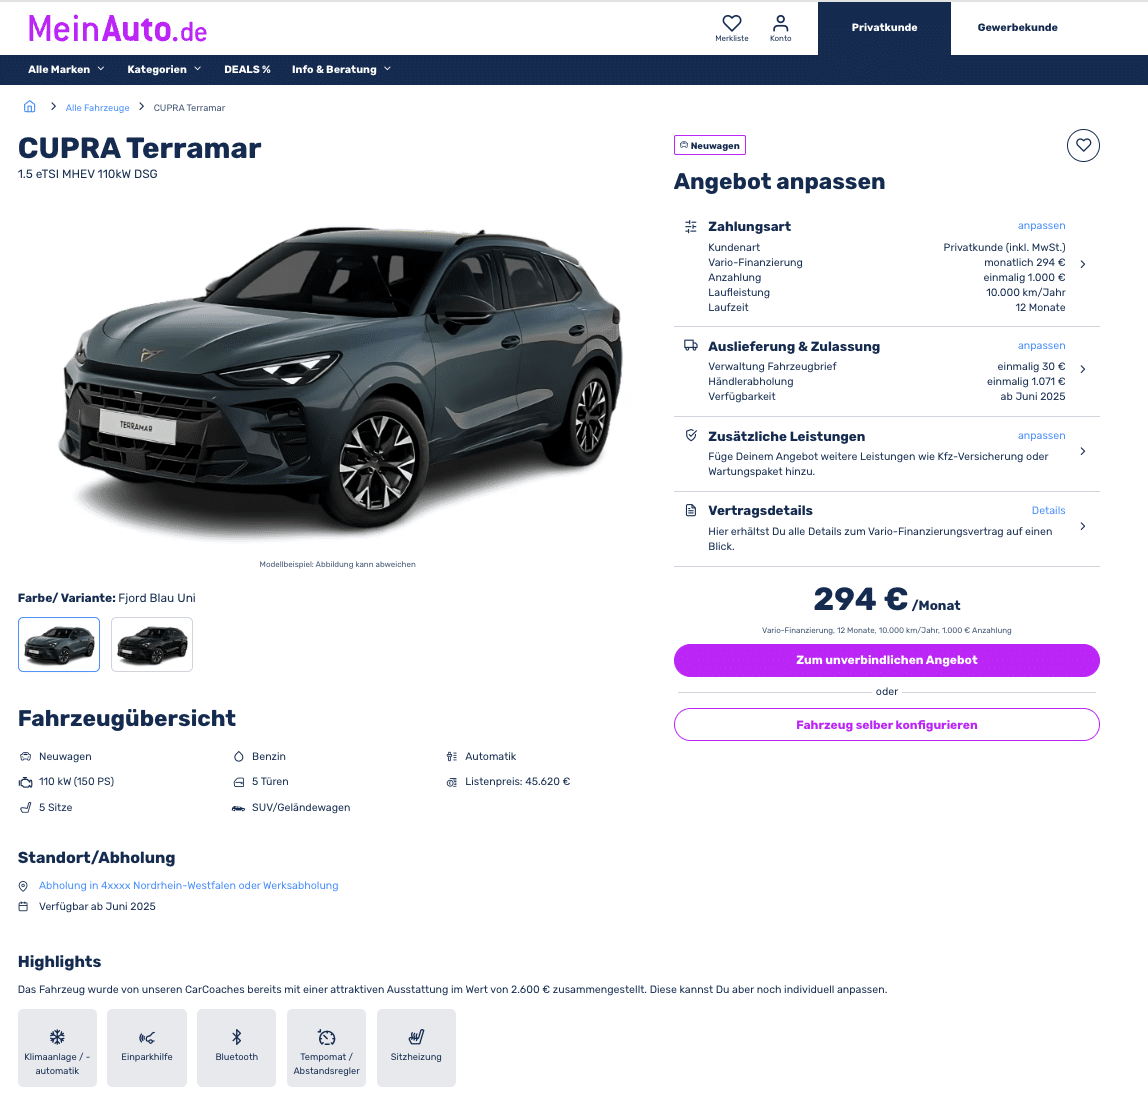Open the Konto account icon
The image size is (1148, 1112).
[x=780, y=28]
